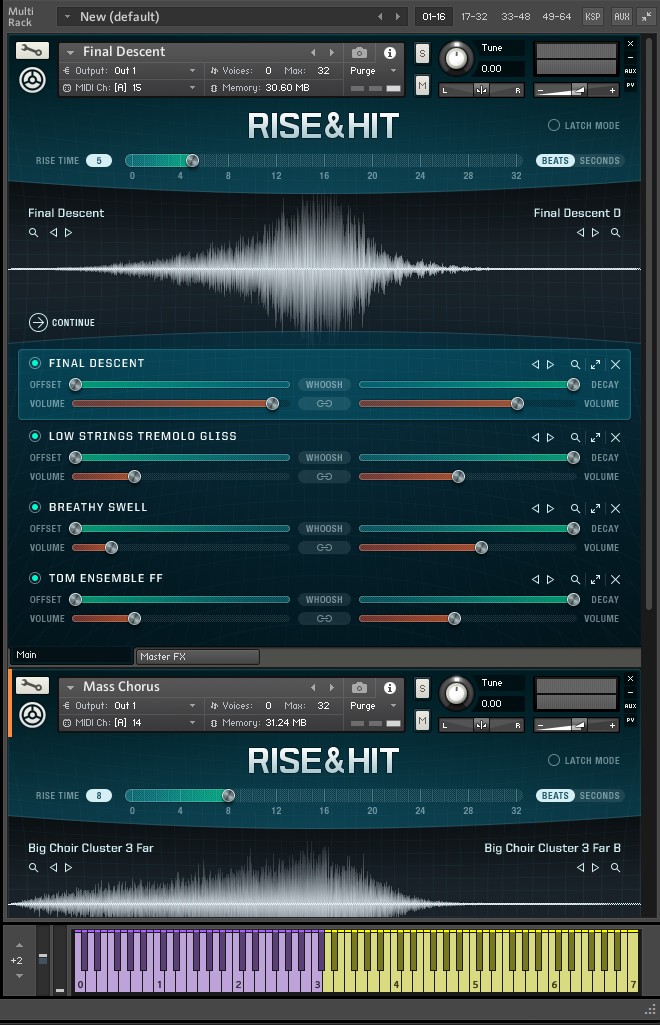660x1025 pixels.
Task: Click search icon on FINAL DESCENT layer row
Action: point(575,364)
